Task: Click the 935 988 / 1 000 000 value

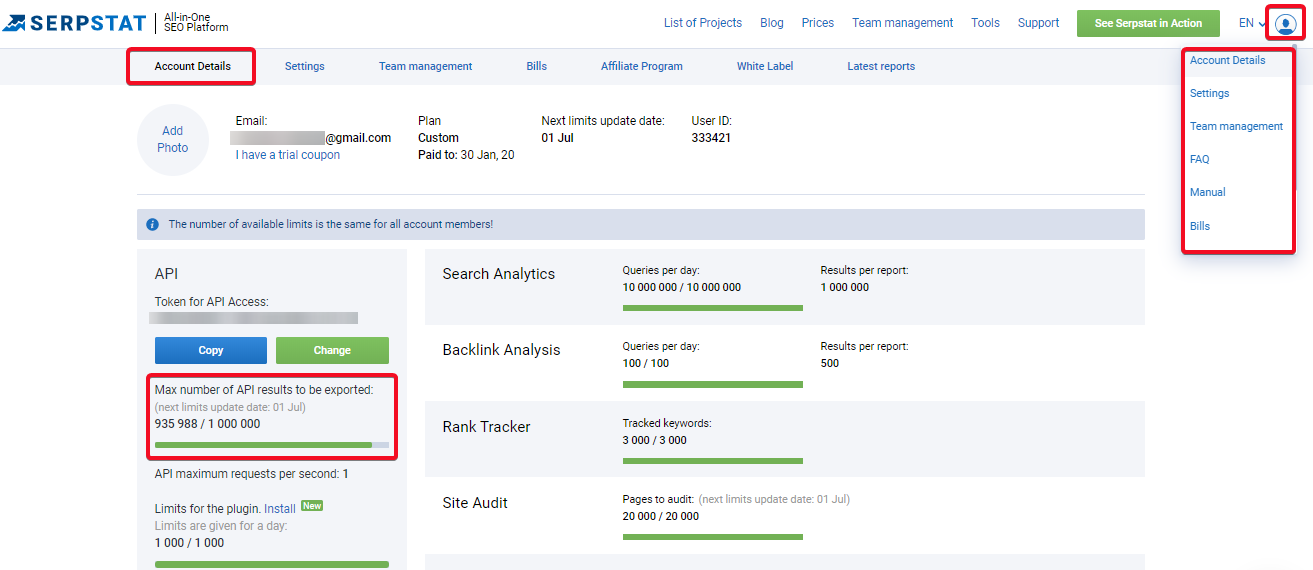Action: point(207,424)
